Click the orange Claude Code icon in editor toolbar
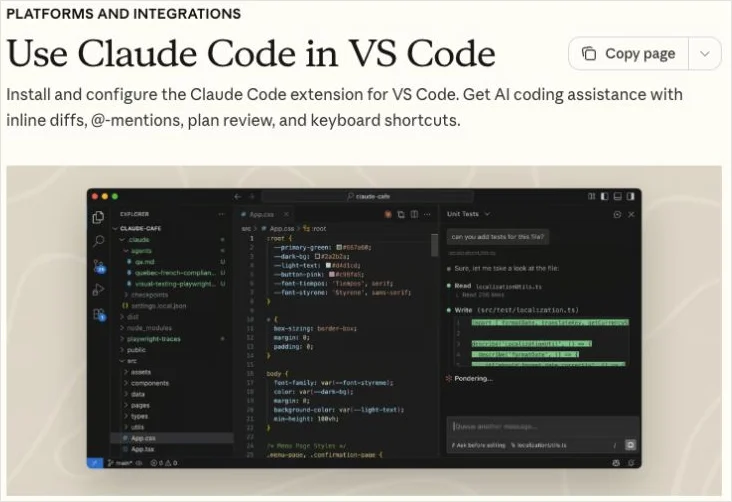 (x=387, y=214)
